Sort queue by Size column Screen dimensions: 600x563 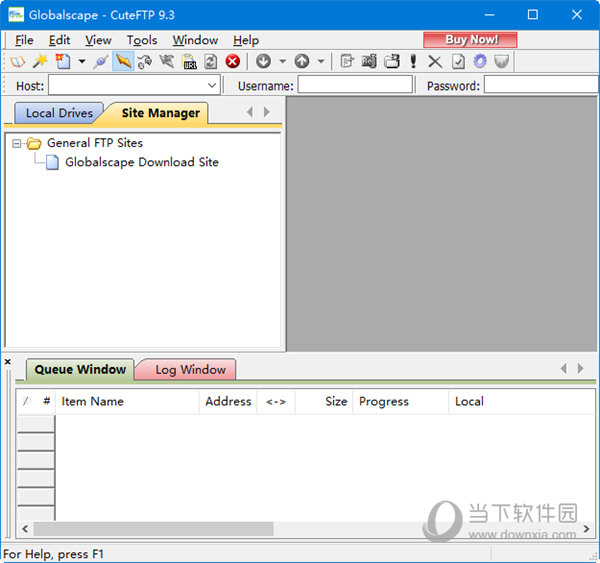[x=324, y=401]
